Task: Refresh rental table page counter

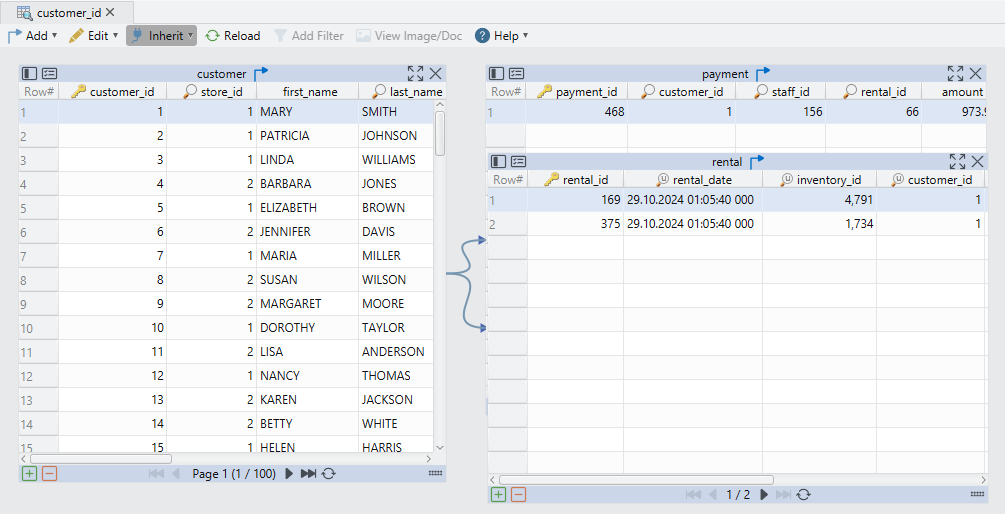Action: click(804, 494)
